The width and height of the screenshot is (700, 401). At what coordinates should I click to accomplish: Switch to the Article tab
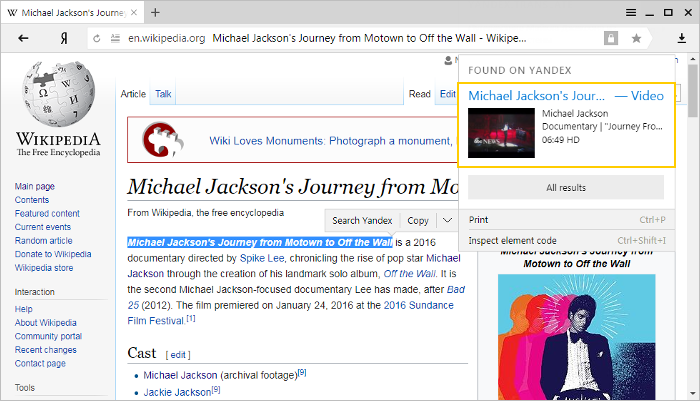pos(133,94)
